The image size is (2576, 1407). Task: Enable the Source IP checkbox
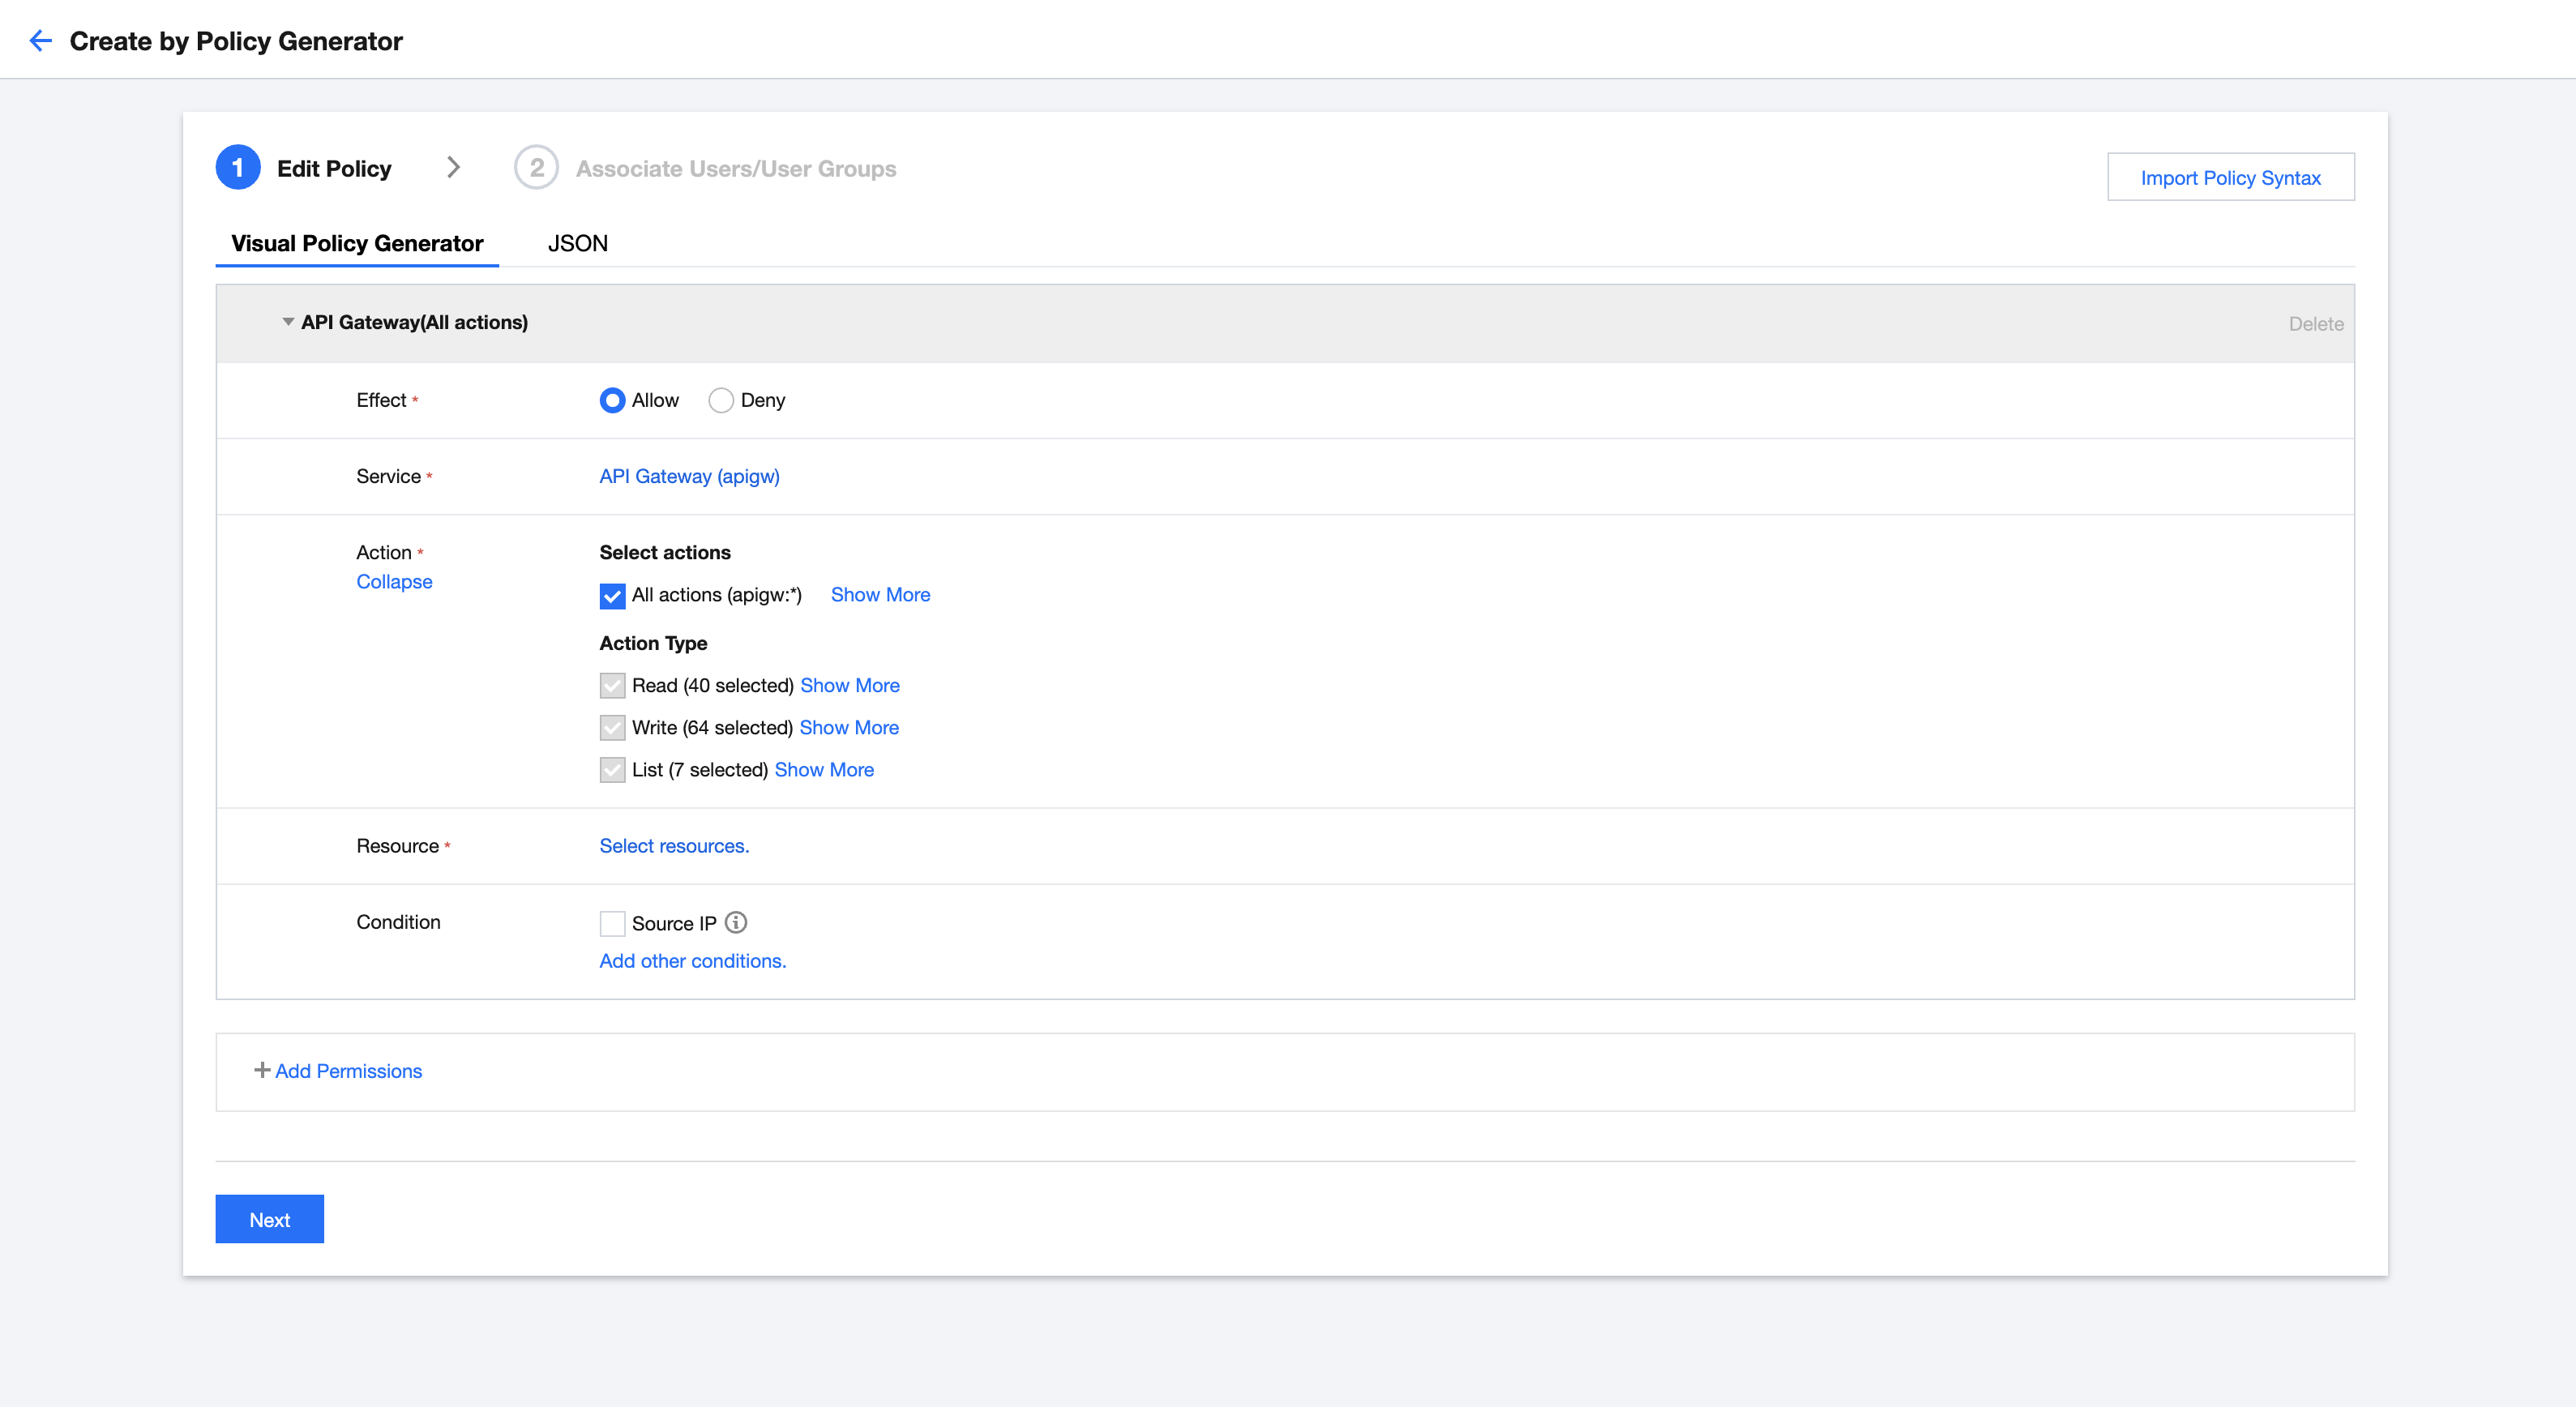pyautogui.click(x=612, y=923)
